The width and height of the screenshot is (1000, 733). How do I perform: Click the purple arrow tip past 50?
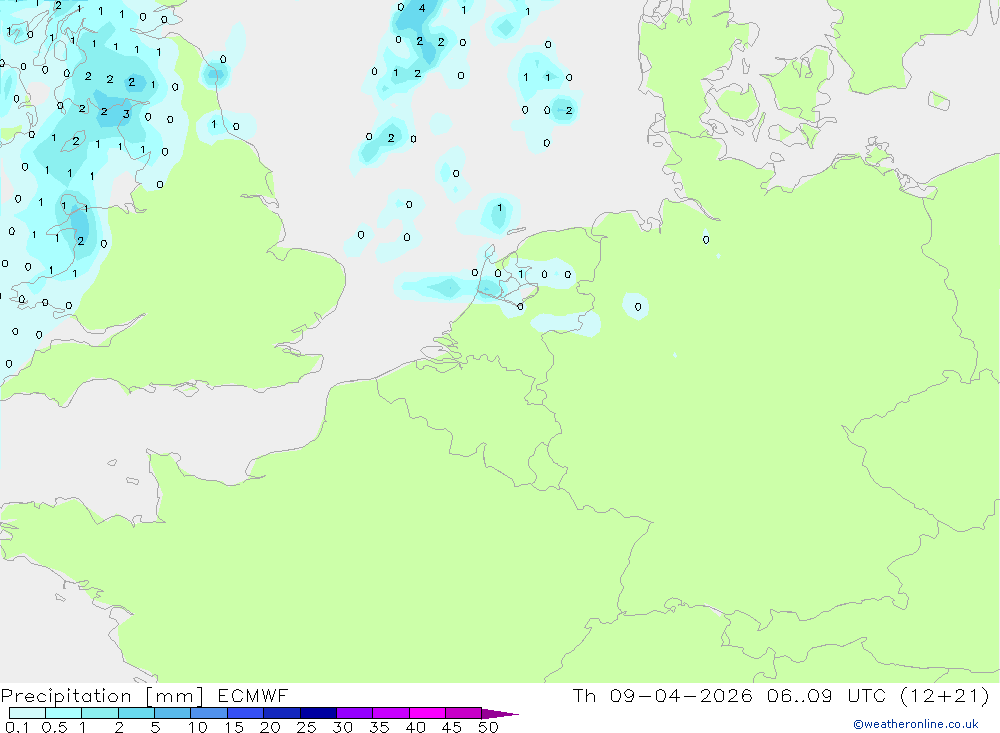pyautogui.click(x=499, y=714)
